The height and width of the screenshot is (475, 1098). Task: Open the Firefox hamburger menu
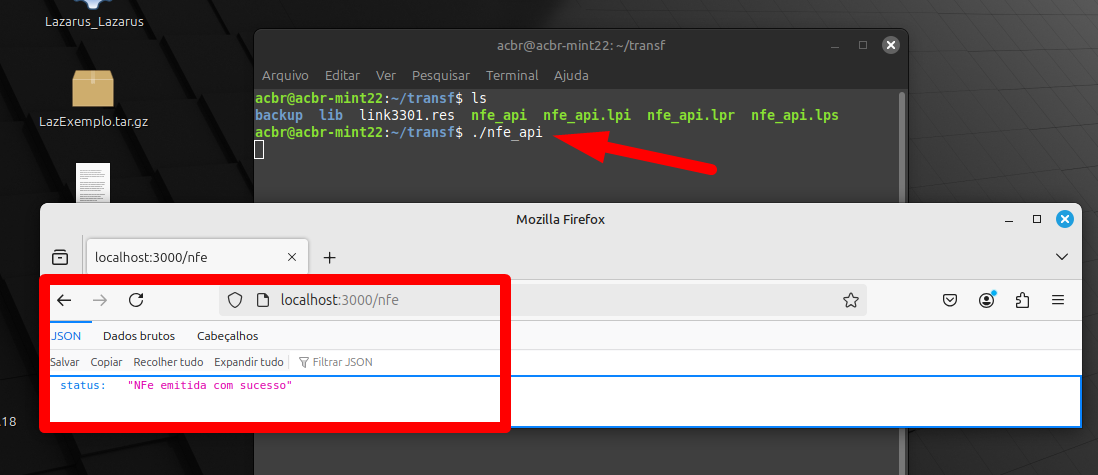coord(1058,301)
